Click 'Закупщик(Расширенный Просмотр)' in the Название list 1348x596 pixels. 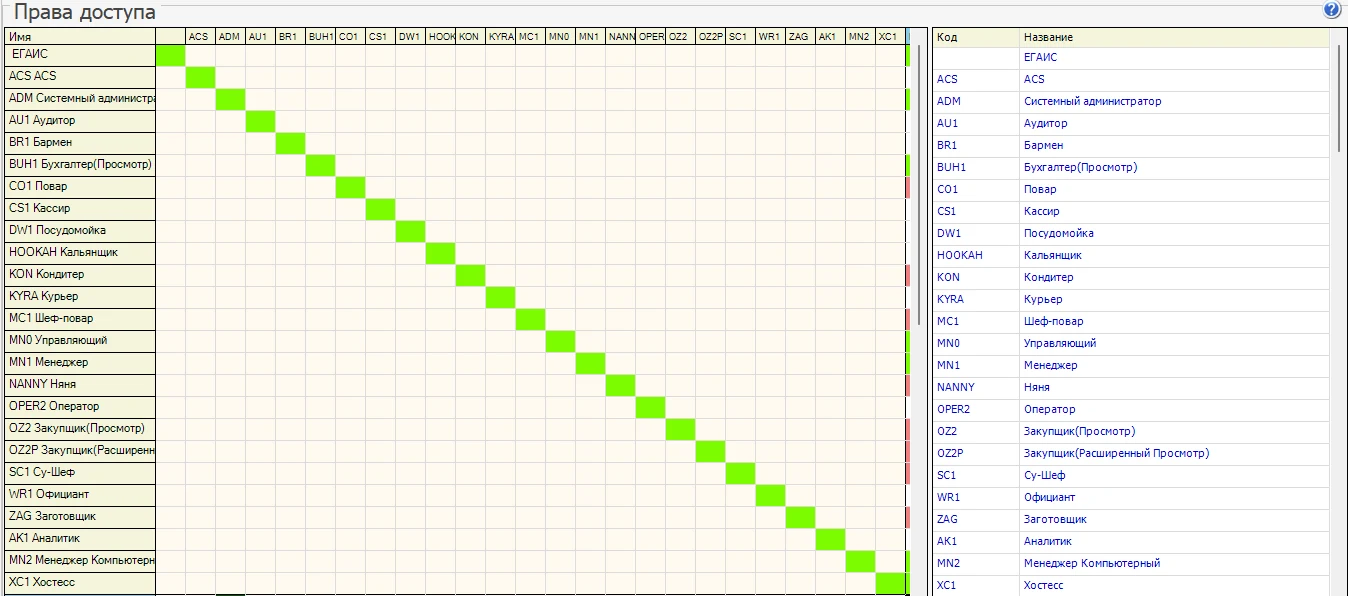tap(1116, 453)
